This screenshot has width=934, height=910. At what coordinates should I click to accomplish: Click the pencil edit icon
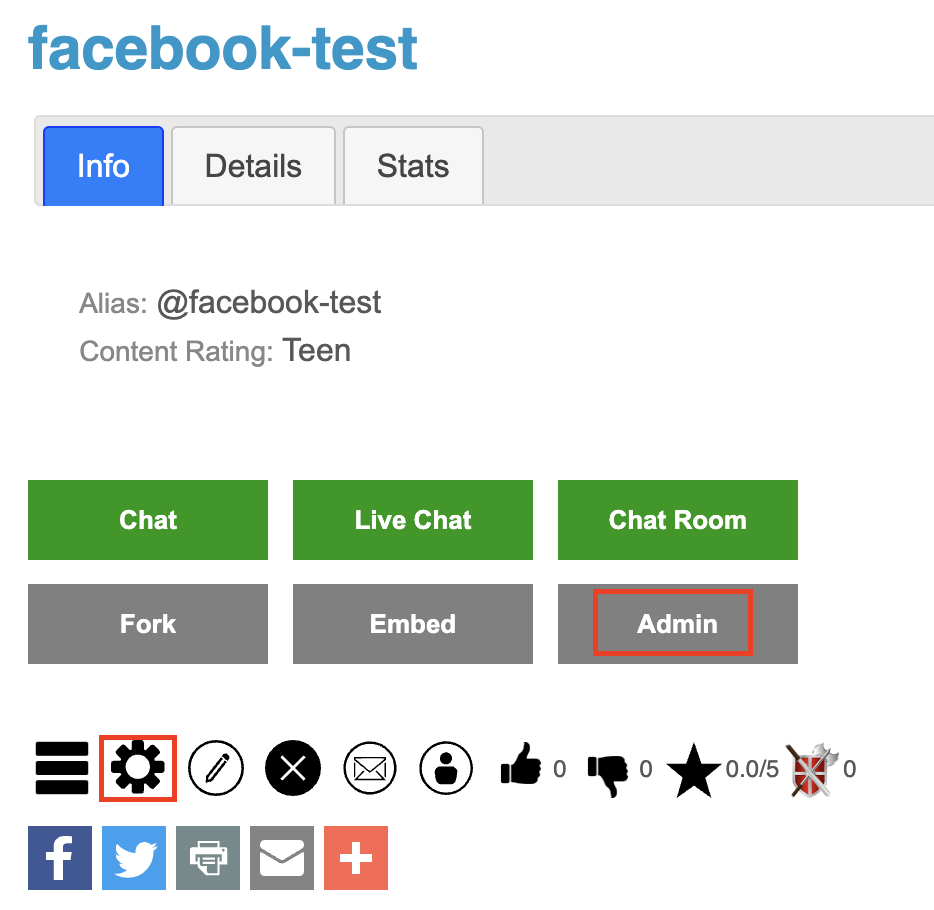point(216,768)
